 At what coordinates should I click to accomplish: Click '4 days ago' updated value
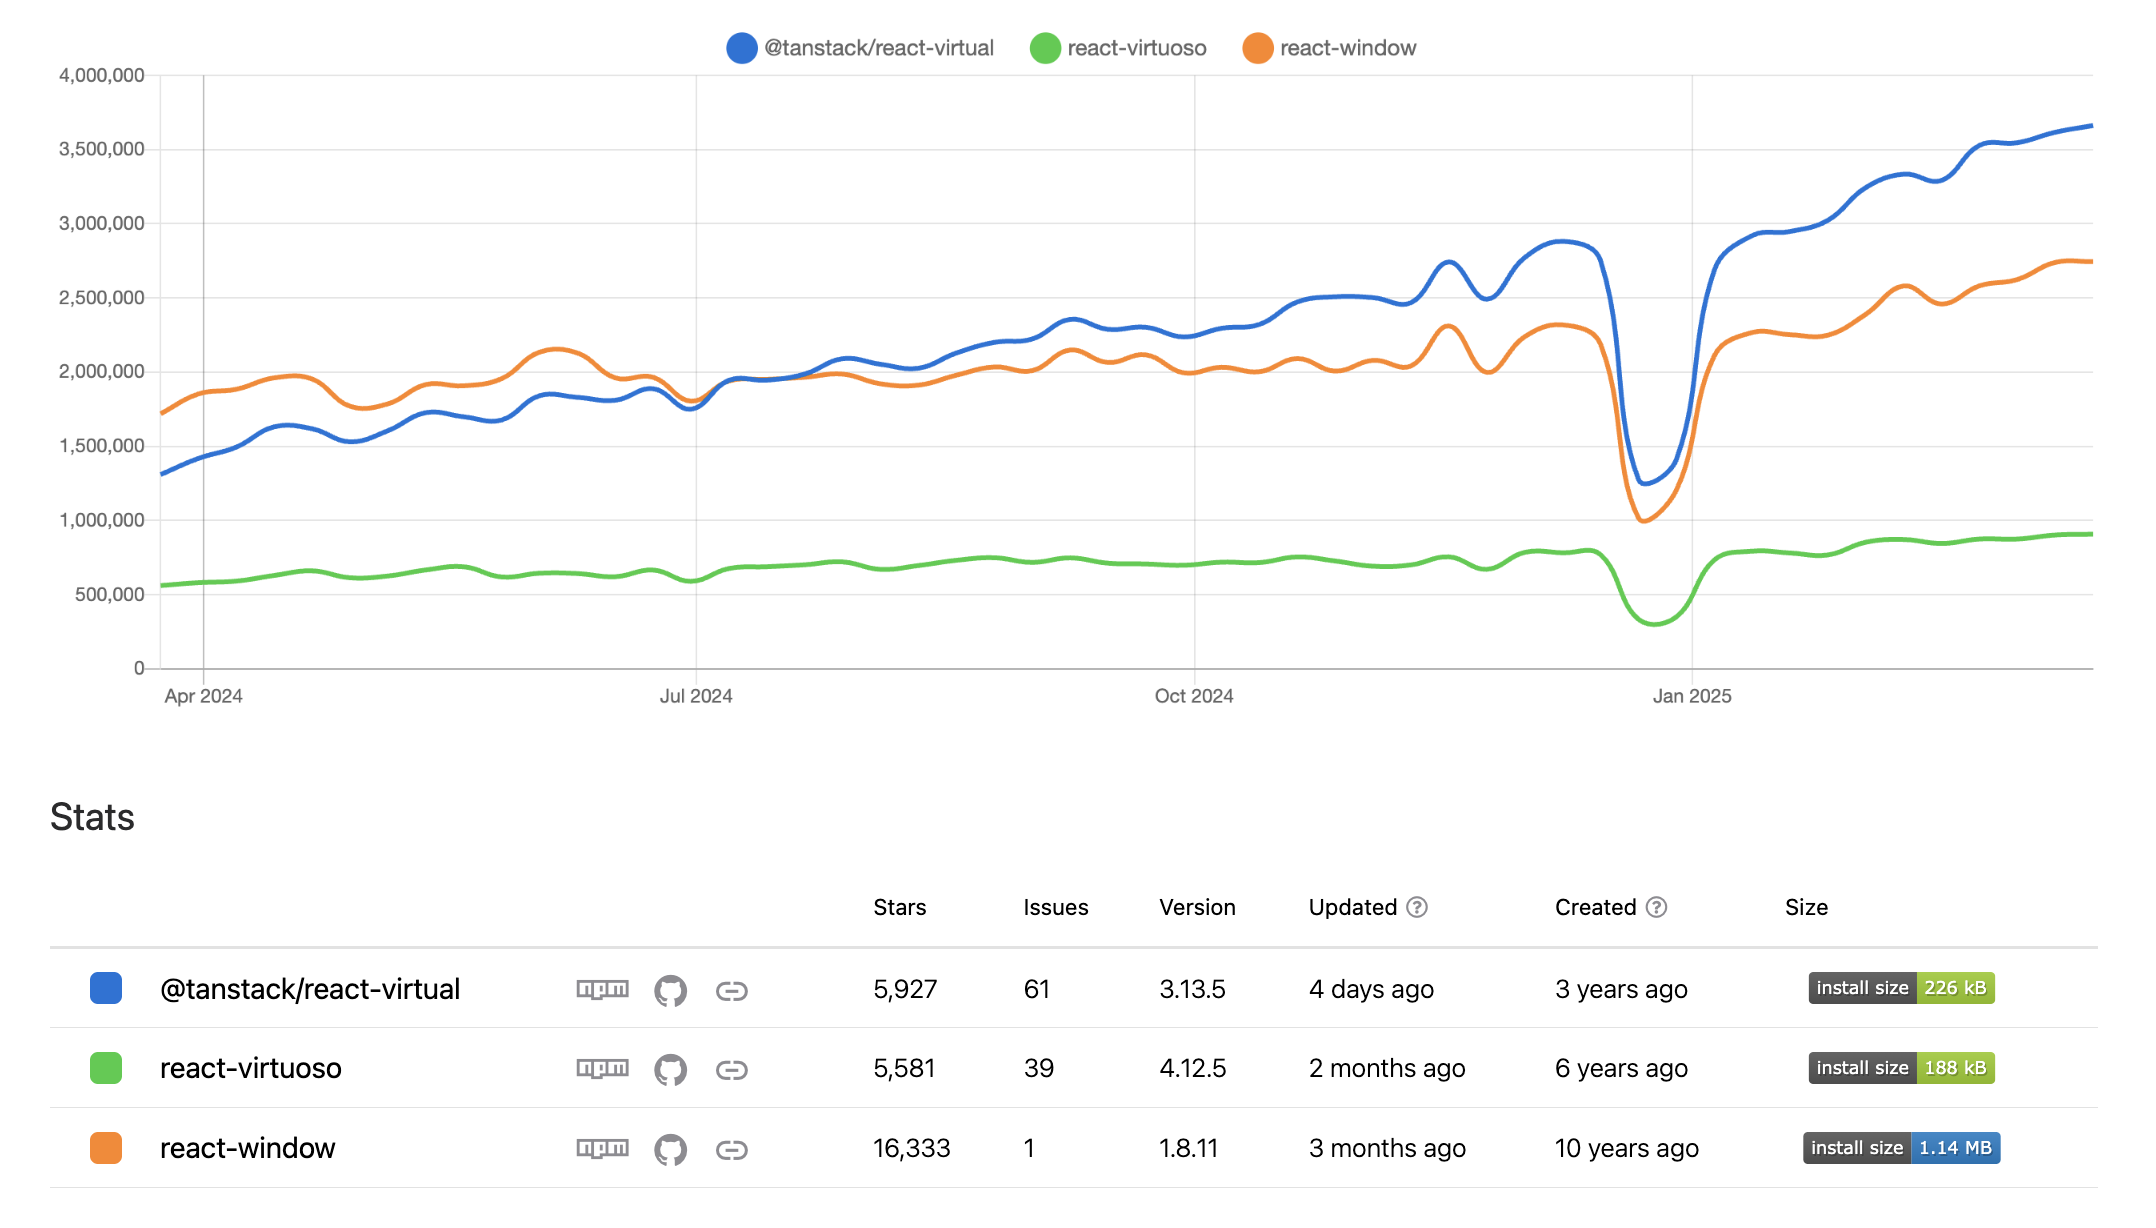pyautogui.click(x=1371, y=989)
